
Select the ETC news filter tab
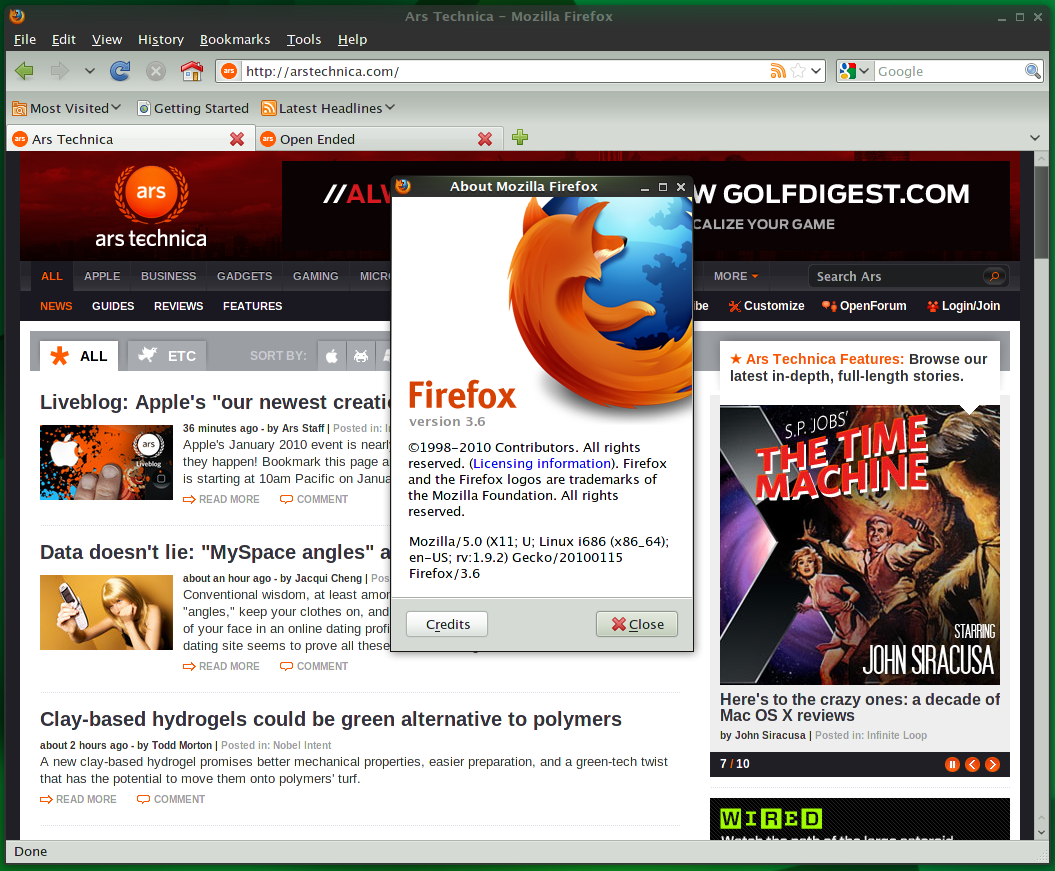167,356
